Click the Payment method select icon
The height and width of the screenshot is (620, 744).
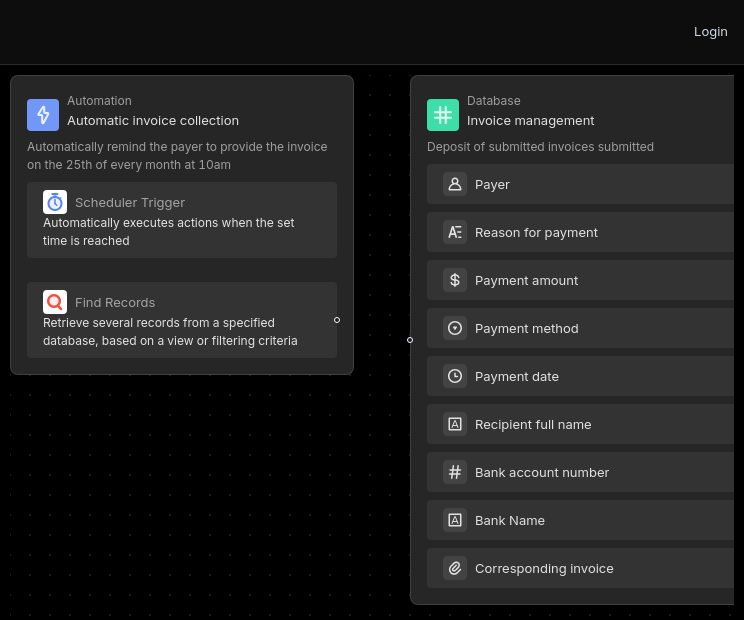pyautogui.click(x=455, y=328)
